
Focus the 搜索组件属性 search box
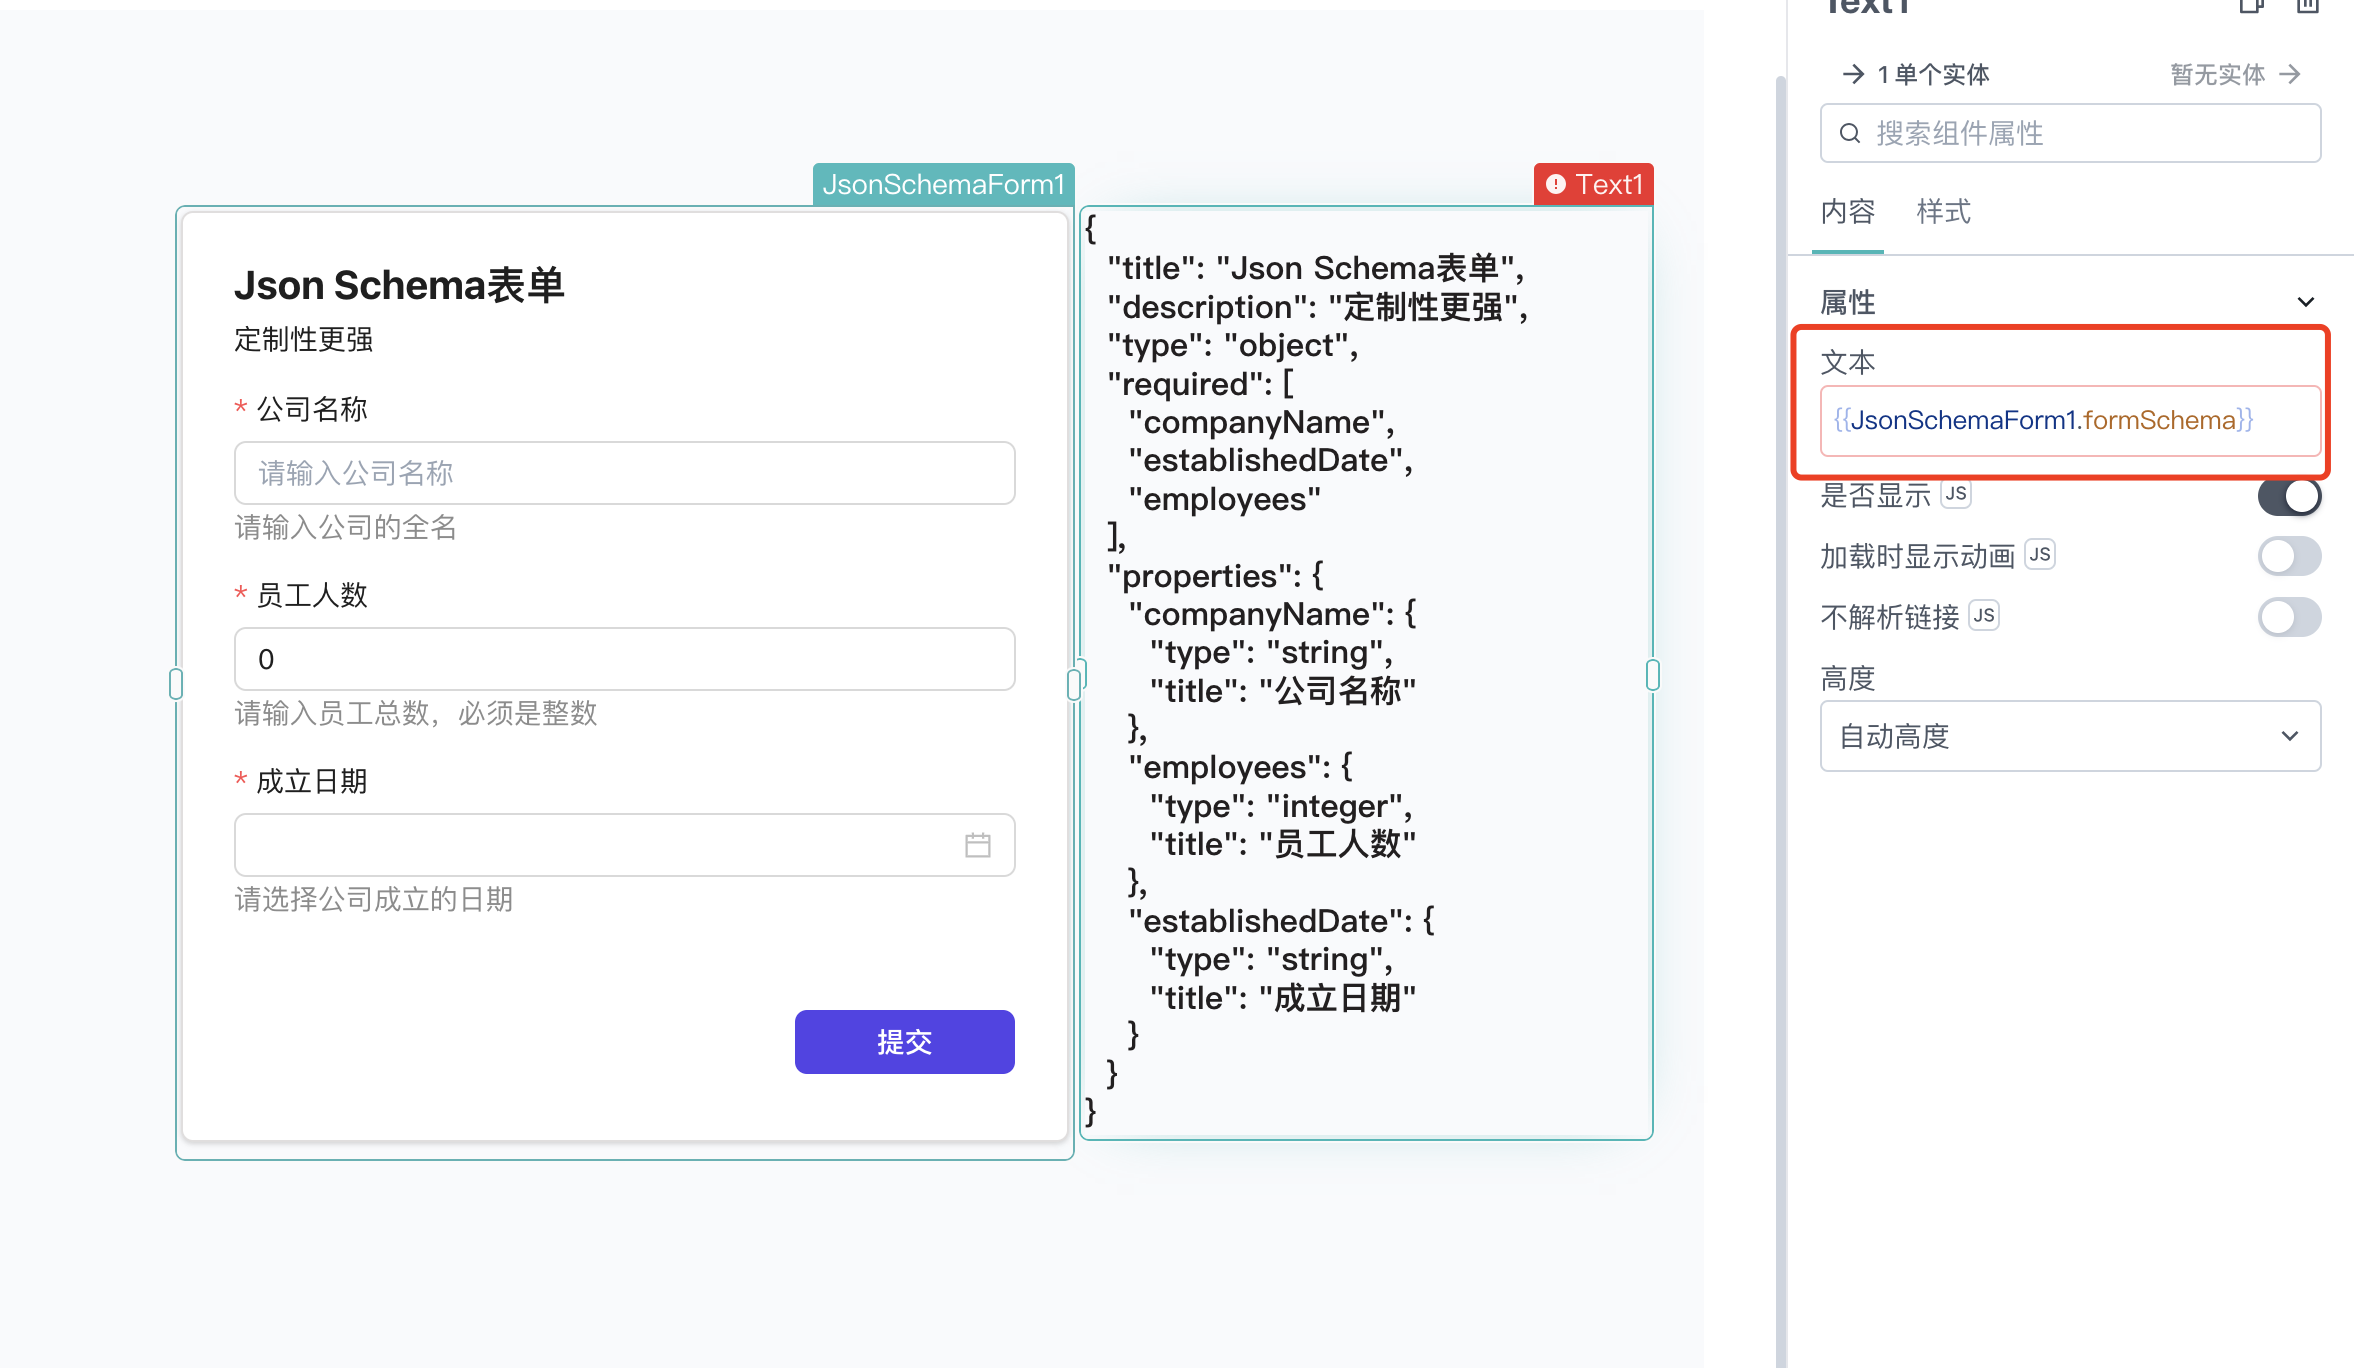pyautogui.click(x=2070, y=133)
